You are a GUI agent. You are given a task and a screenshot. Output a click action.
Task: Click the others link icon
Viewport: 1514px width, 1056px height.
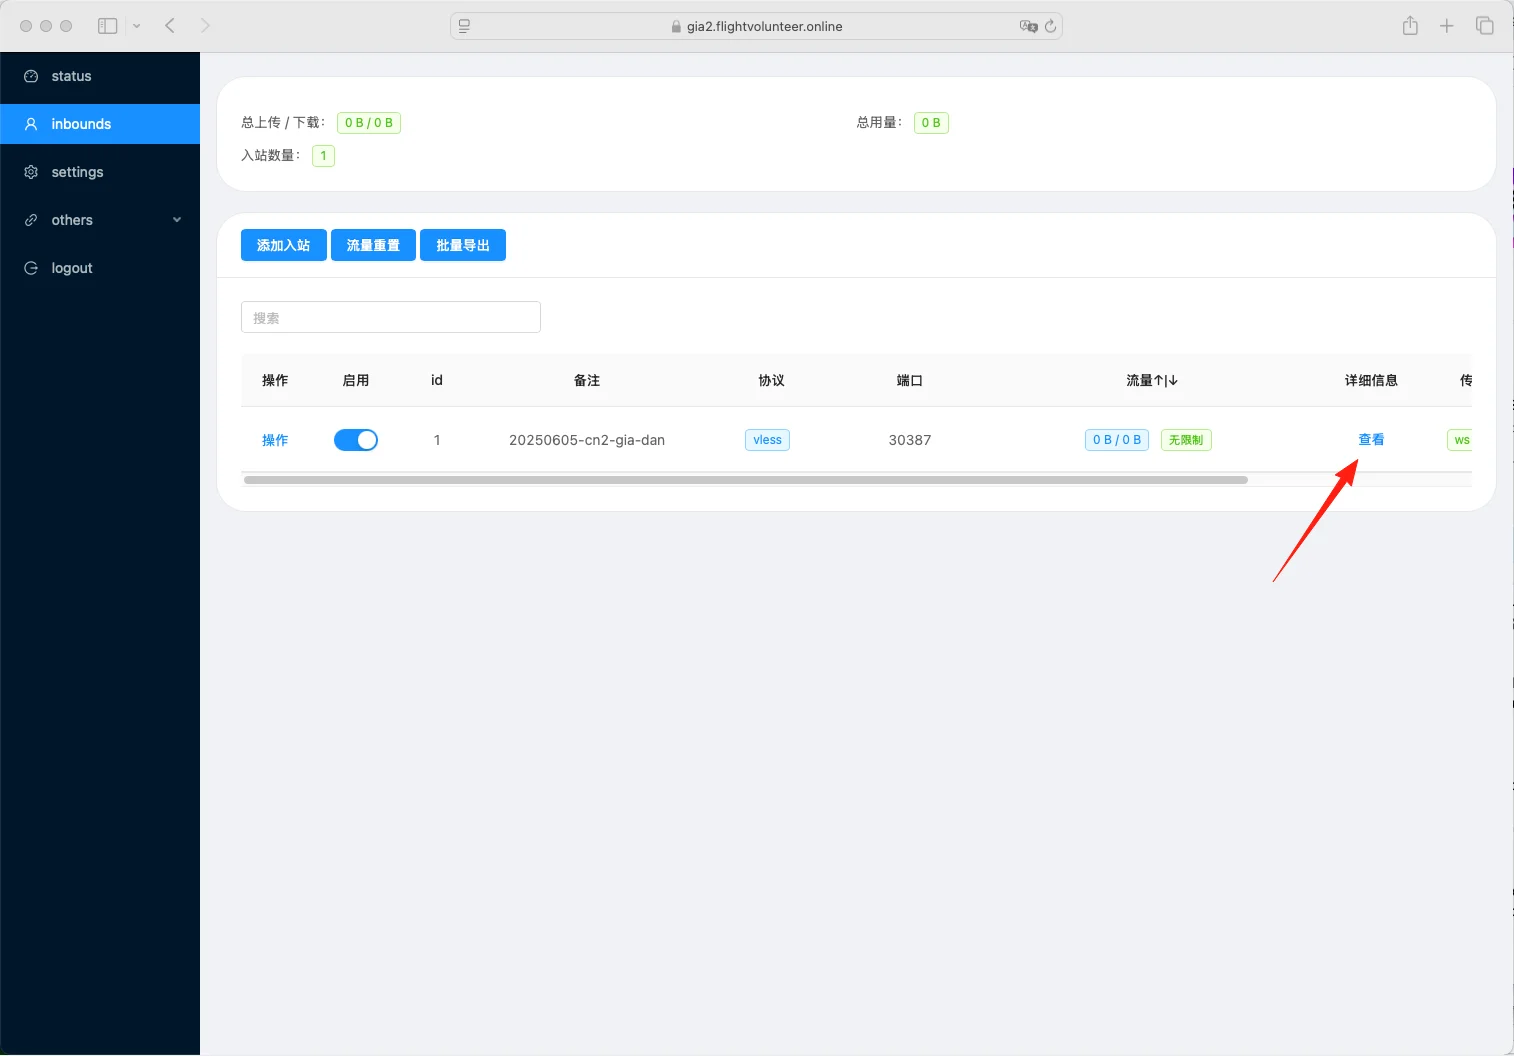(x=31, y=220)
